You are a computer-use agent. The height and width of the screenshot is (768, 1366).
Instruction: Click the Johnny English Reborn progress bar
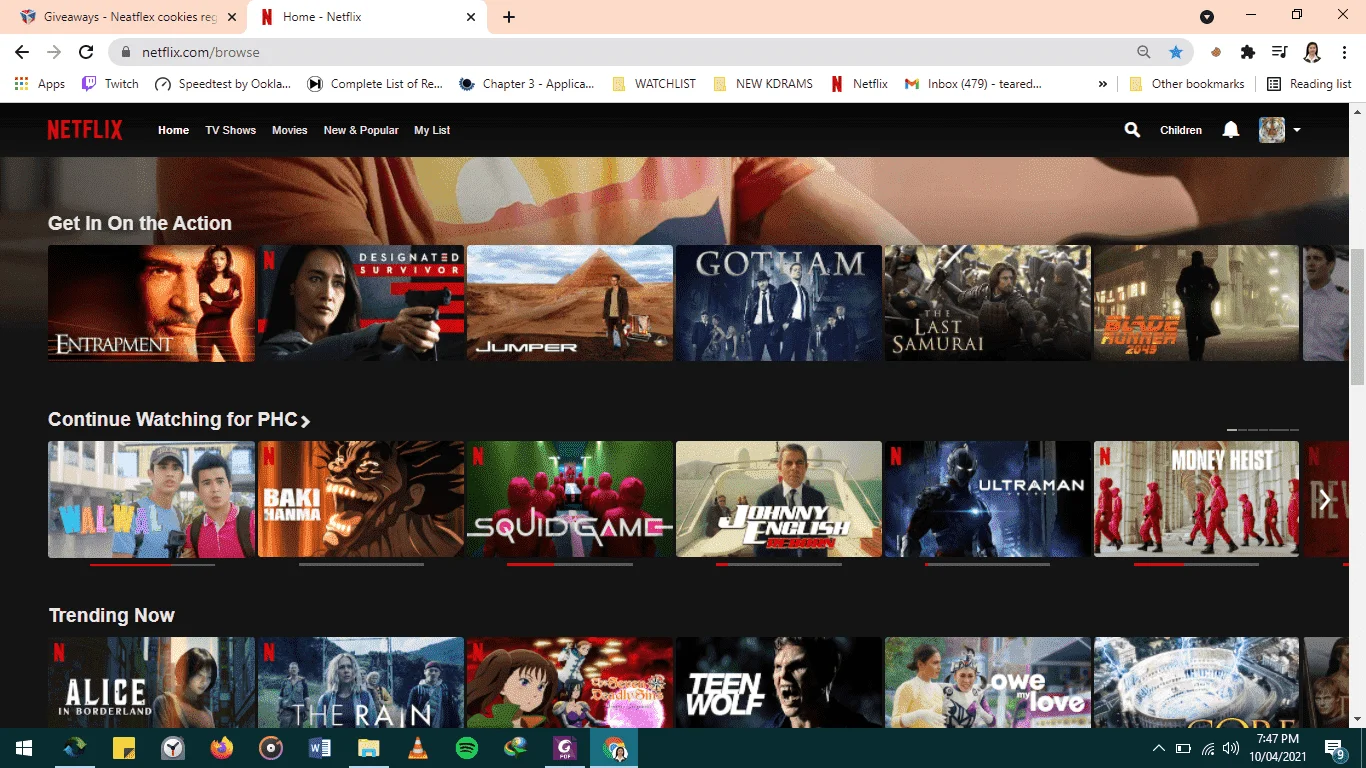(779, 565)
